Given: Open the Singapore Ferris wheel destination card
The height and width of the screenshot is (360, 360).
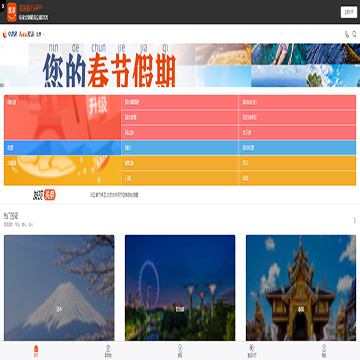Looking at the screenshot, I should pyautogui.click(x=180, y=288).
